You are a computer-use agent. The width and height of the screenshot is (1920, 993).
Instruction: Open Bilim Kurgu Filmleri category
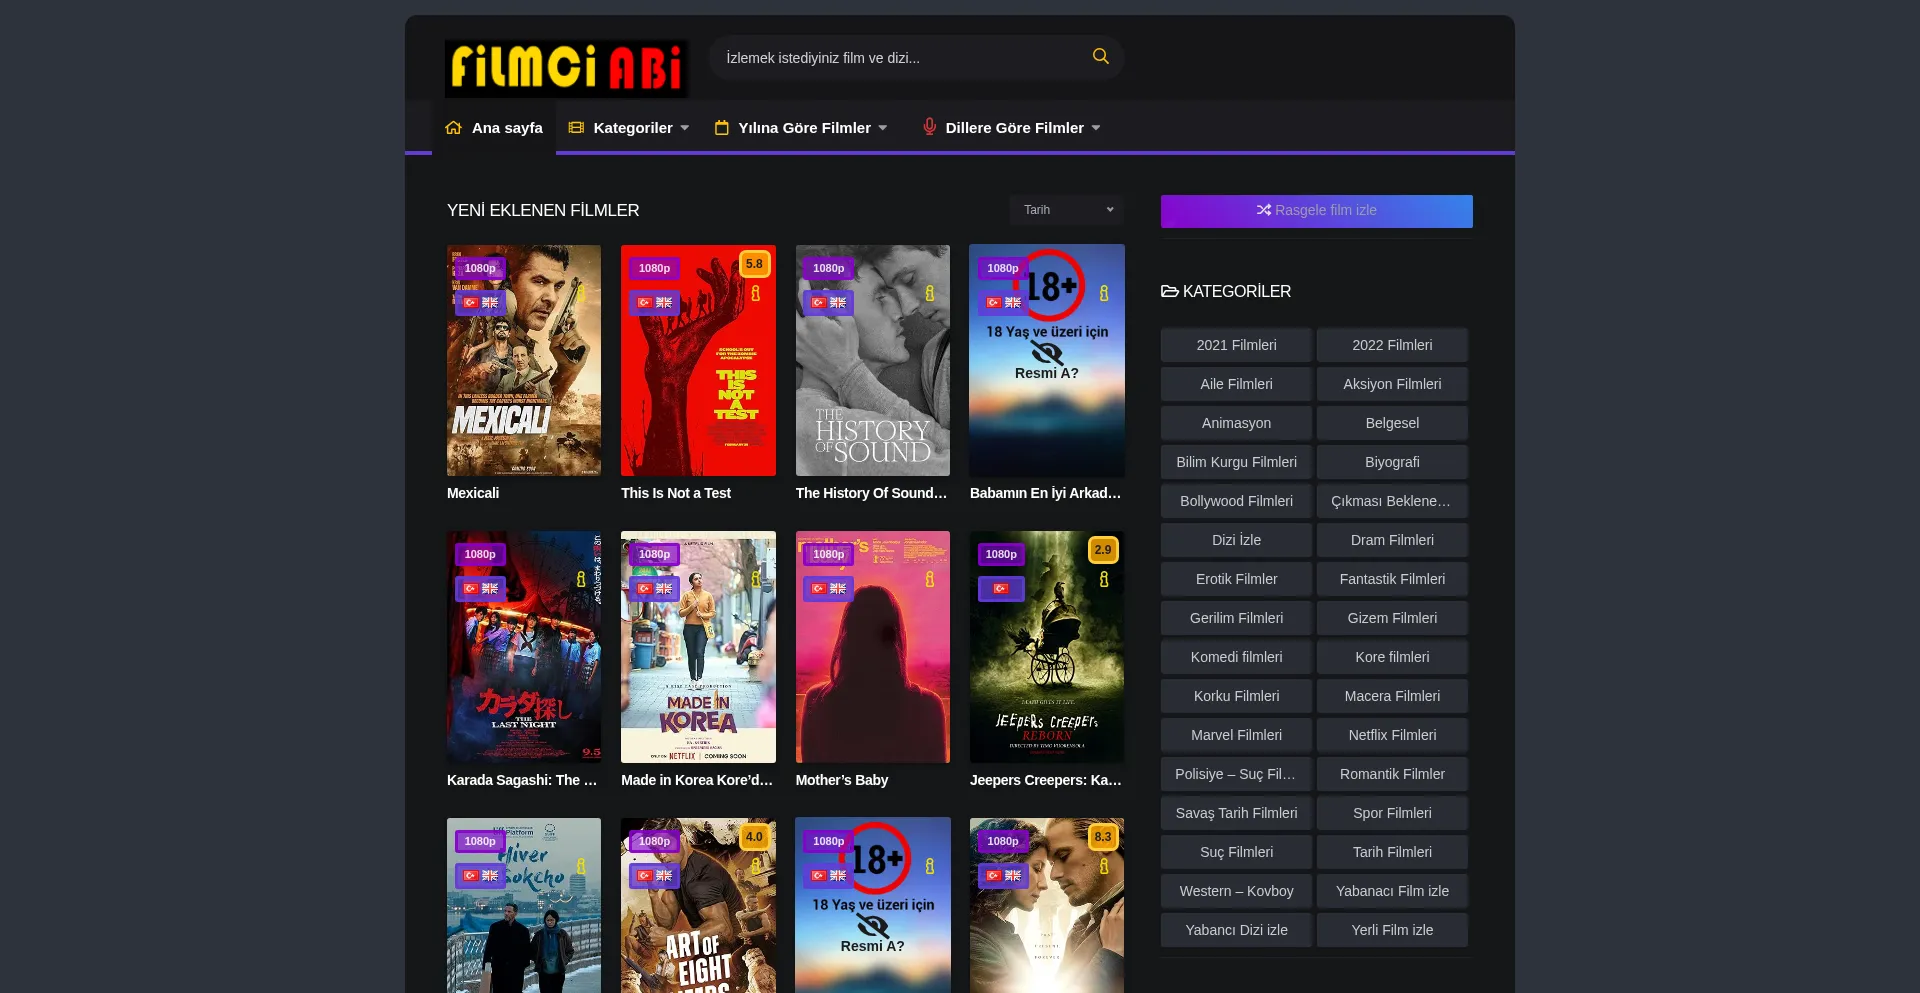(1236, 462)
